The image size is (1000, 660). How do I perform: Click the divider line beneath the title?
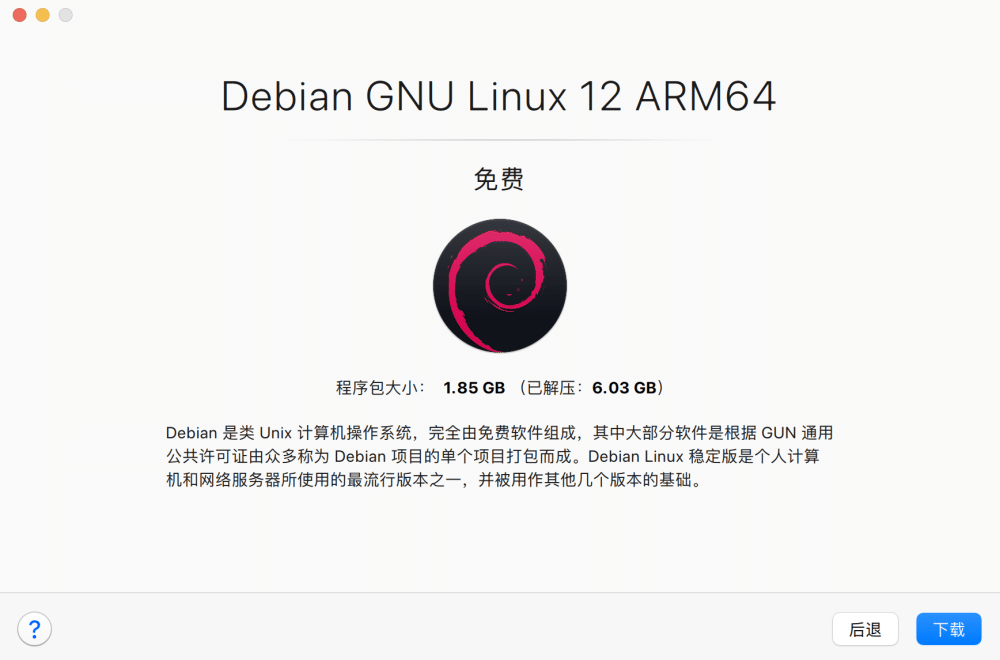(x=499, y=140)
